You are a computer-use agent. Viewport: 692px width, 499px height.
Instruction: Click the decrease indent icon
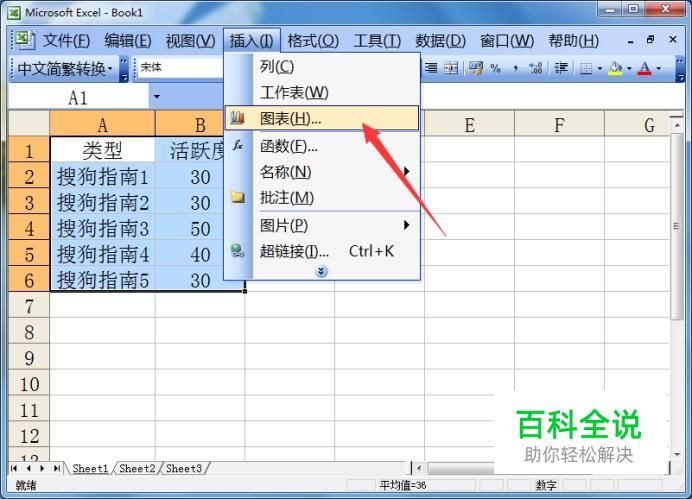[561, 68]
